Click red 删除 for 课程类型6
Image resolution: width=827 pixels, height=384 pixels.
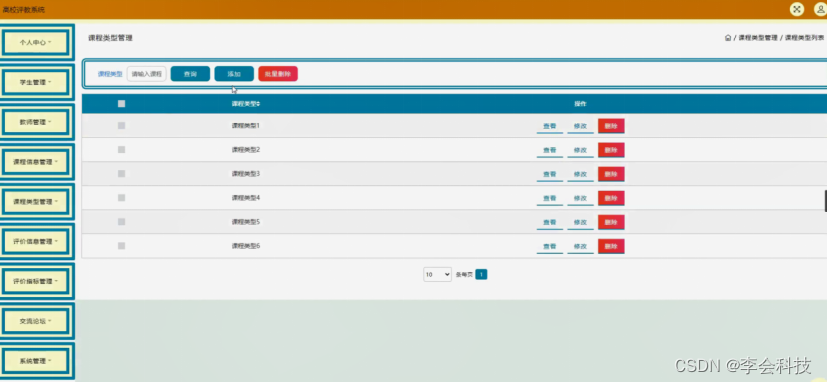[x=611, y=246]
